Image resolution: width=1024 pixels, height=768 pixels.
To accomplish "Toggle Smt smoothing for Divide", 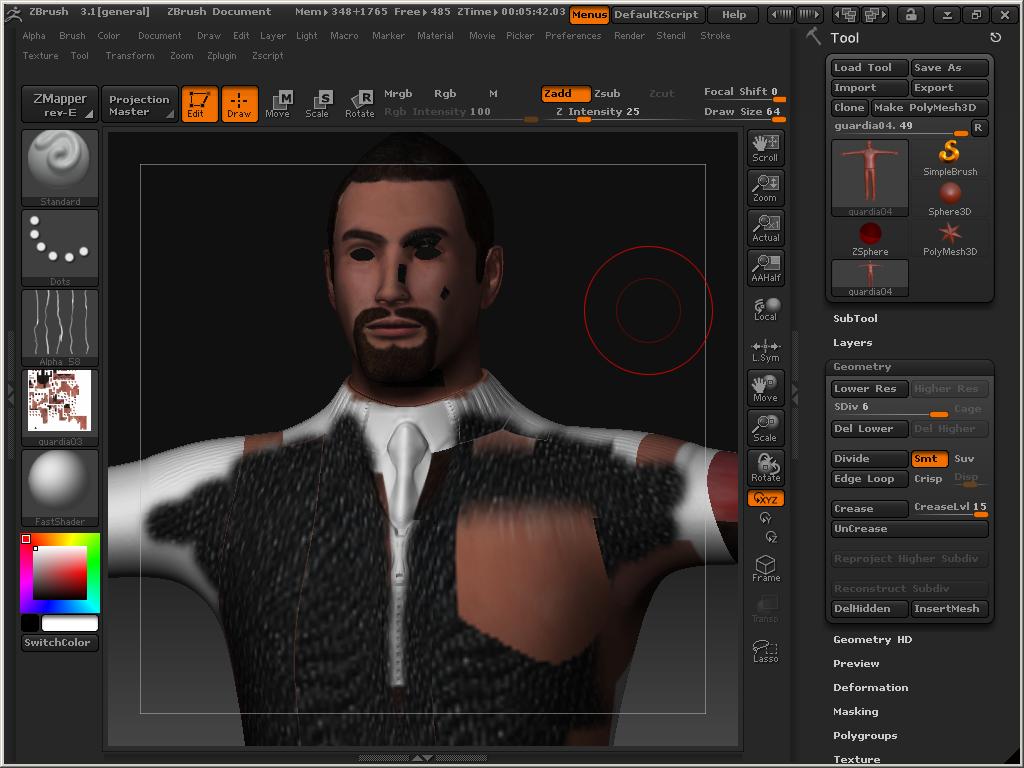I will [x=929, y=458].
